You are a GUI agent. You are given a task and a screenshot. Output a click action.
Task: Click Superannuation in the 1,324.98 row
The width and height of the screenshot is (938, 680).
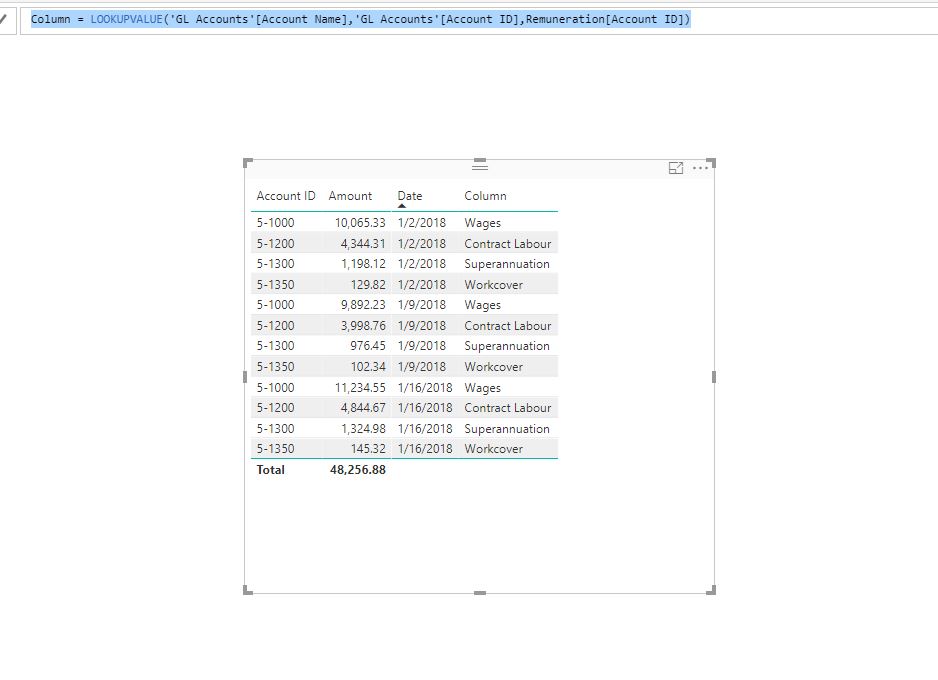point(507,429)
